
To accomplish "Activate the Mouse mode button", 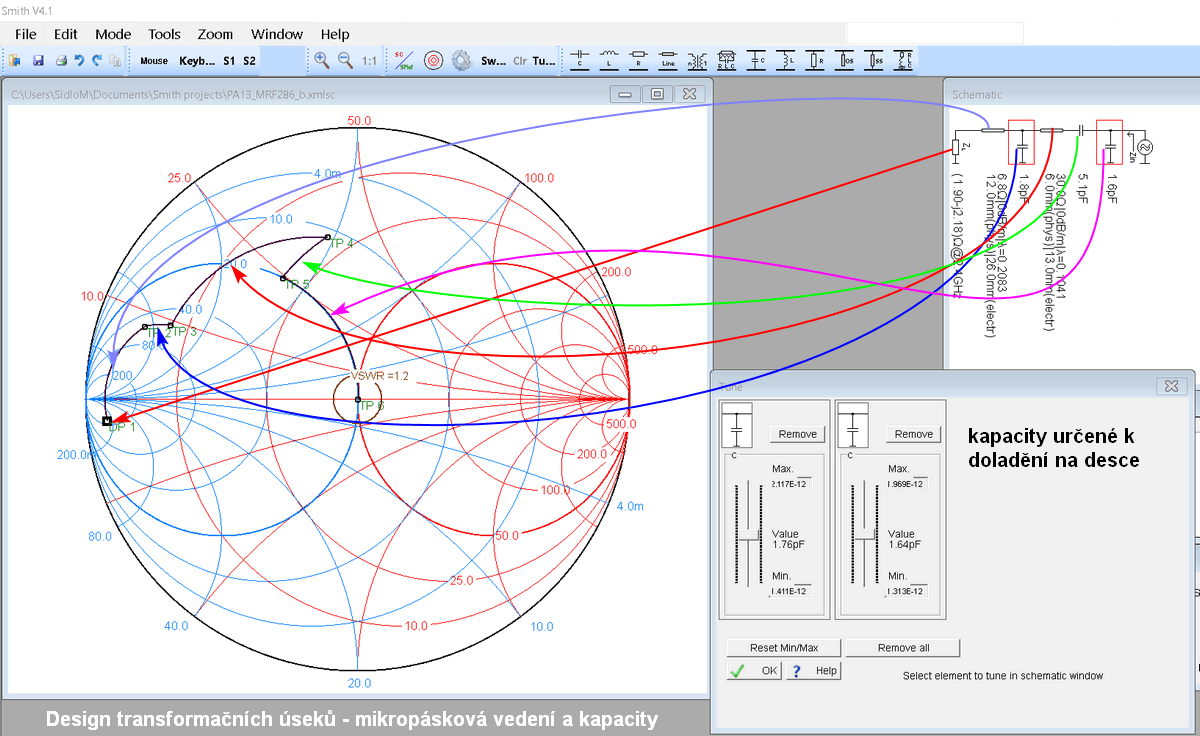I will point(153,60).
